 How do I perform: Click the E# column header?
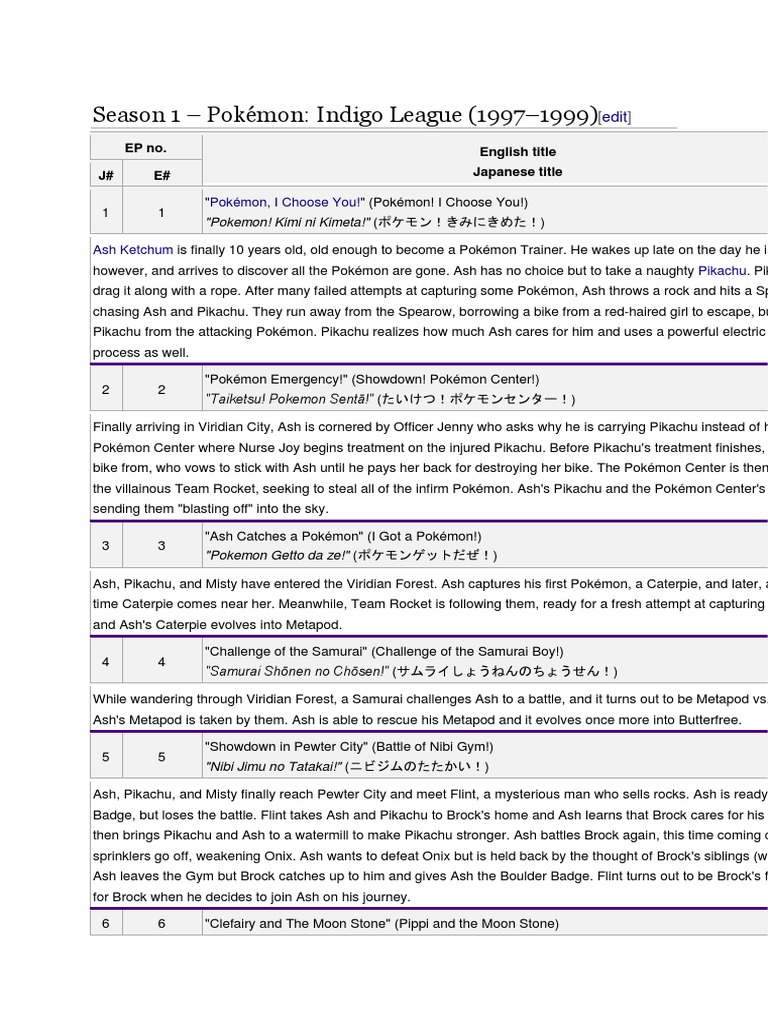[162, 175]
